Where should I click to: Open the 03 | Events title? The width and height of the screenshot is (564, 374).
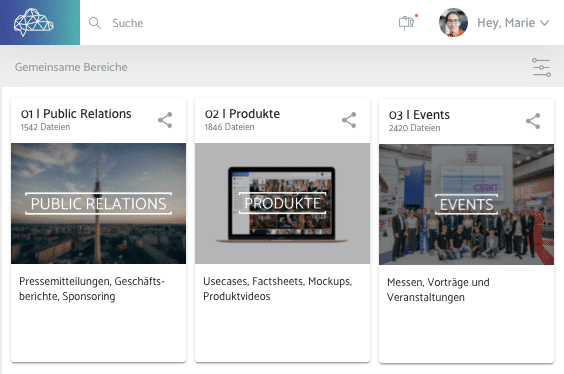pyautogui.click(x=419, y=115)
